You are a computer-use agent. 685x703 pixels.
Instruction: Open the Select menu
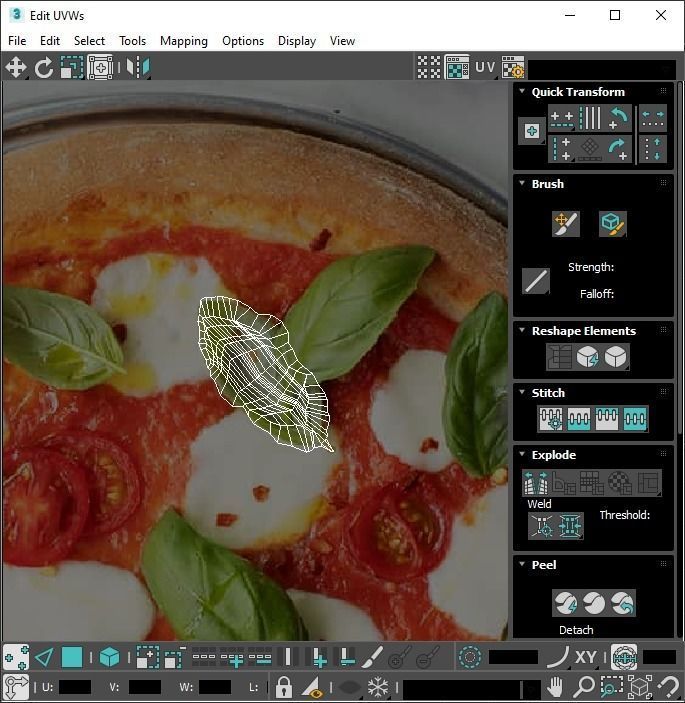89,41
